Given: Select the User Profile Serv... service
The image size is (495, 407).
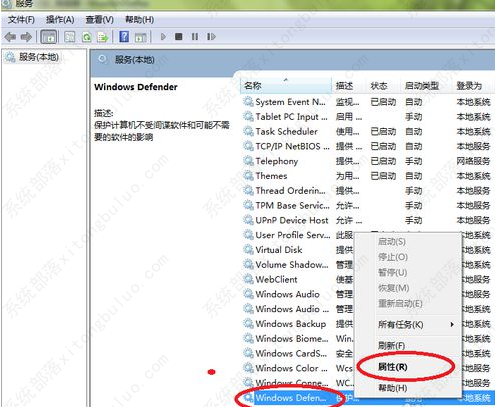Looking at the screenshot, I should pyautogui.click(x=293, y=235).
